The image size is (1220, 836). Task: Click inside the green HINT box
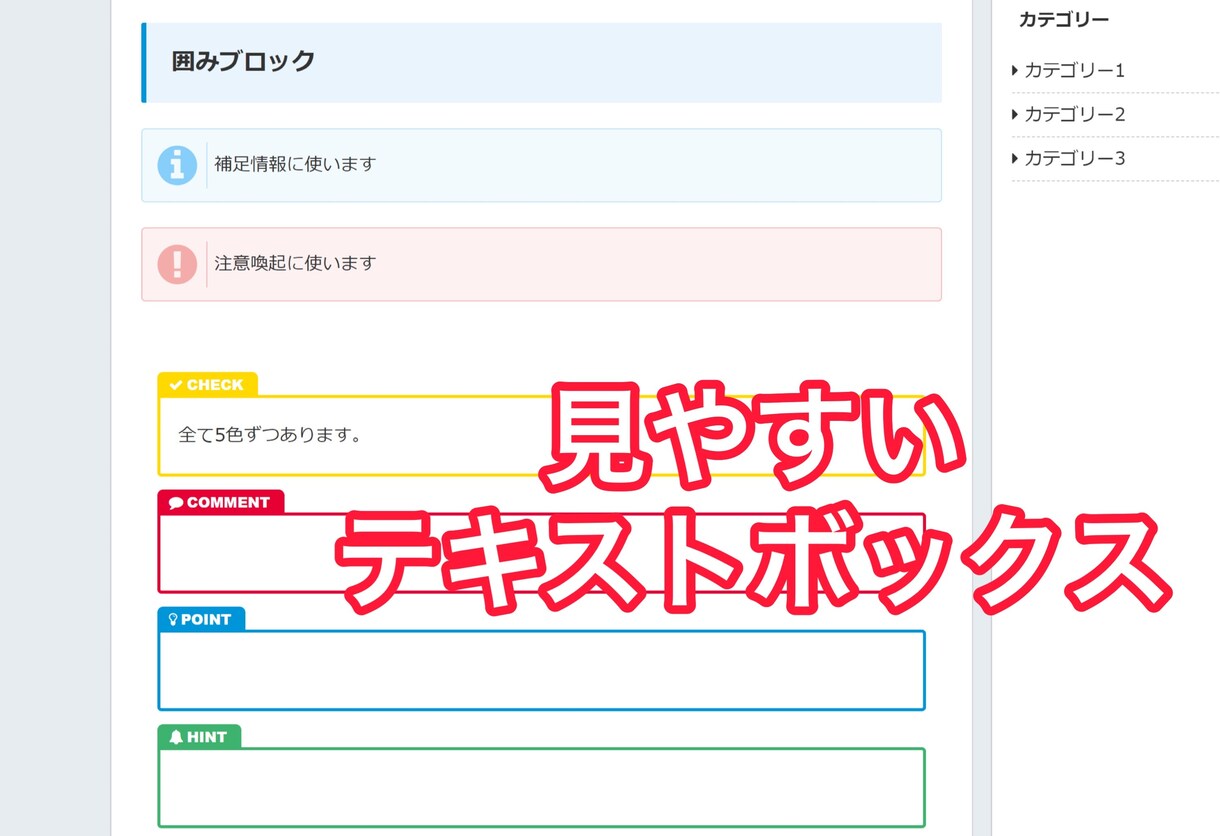pyautogui.click(x=541, y=787)
